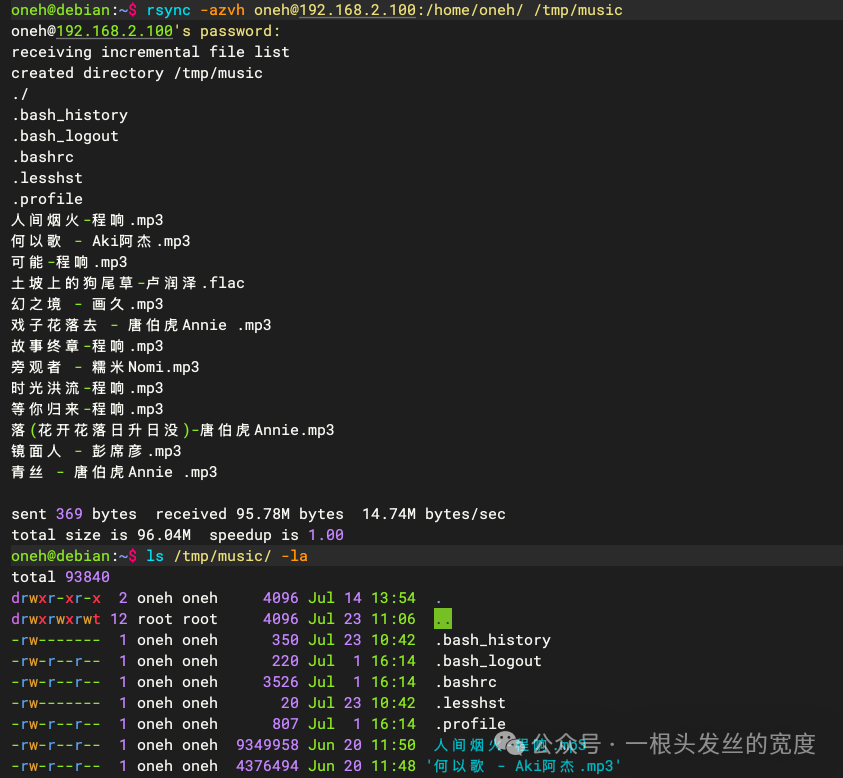Click the 'total 93840' line

[60, 577]
